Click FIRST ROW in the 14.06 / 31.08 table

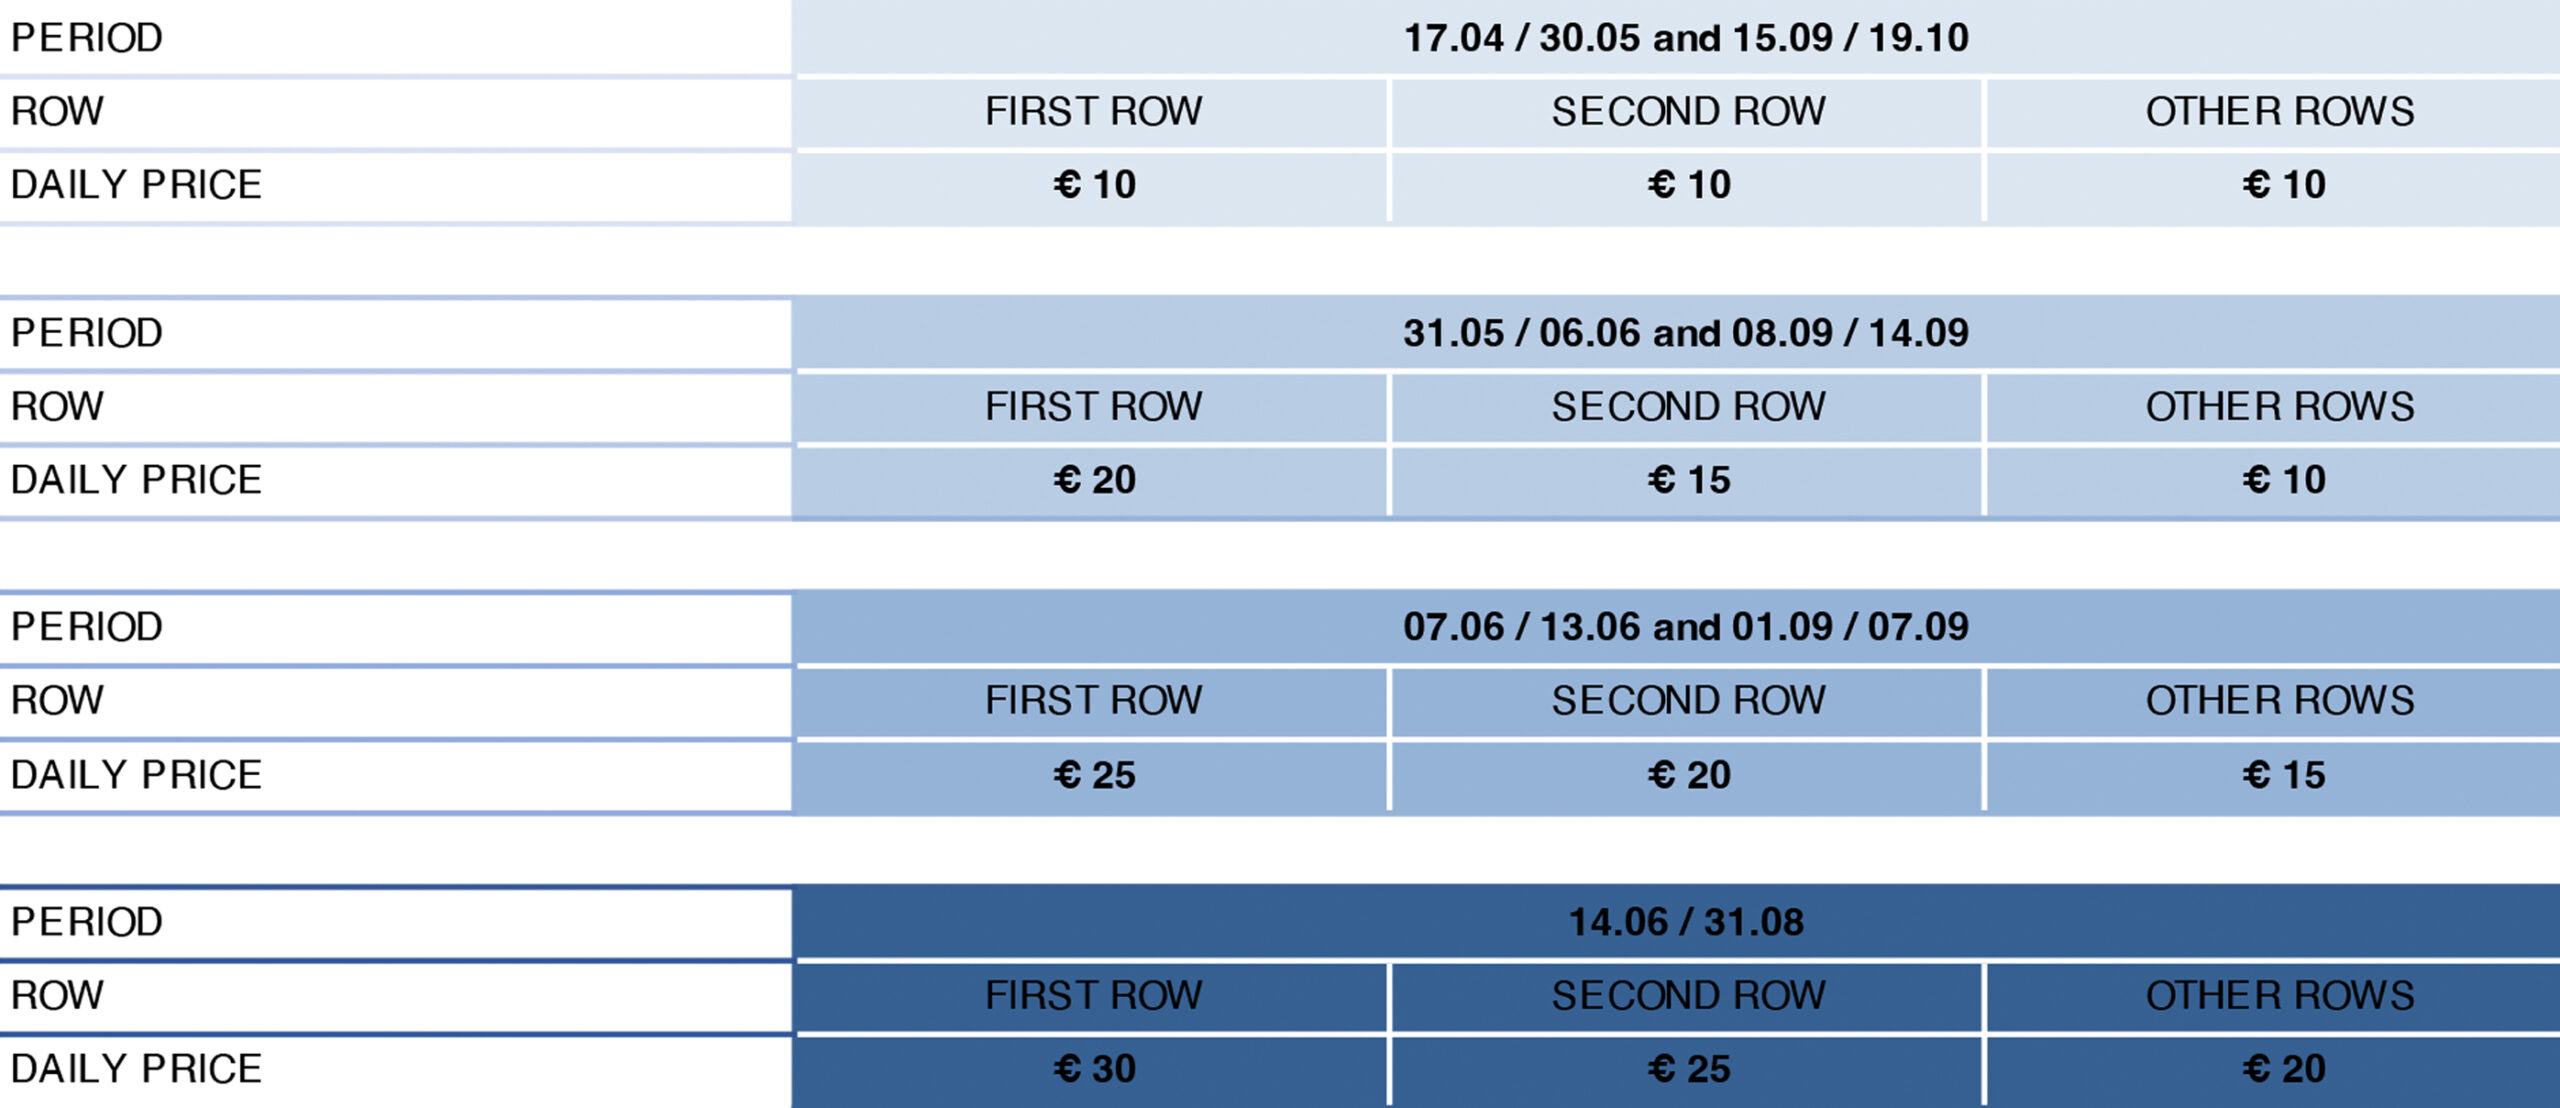(x=1094, y=995)
